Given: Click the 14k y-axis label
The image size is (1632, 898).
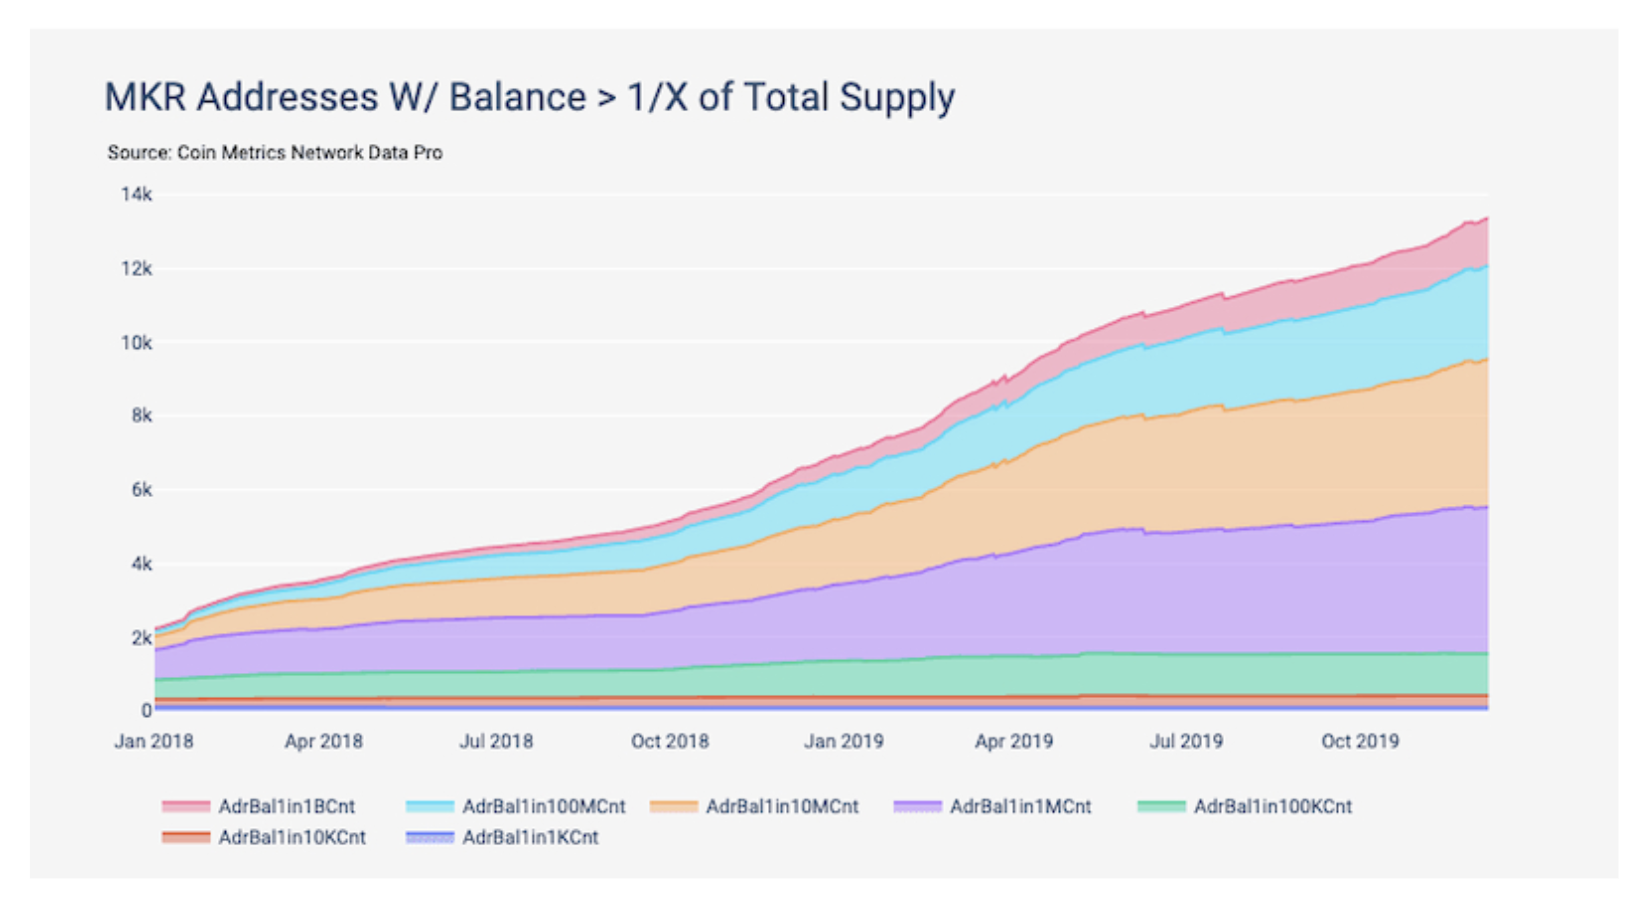Looking at the screenshot, I should click(137, 194).
